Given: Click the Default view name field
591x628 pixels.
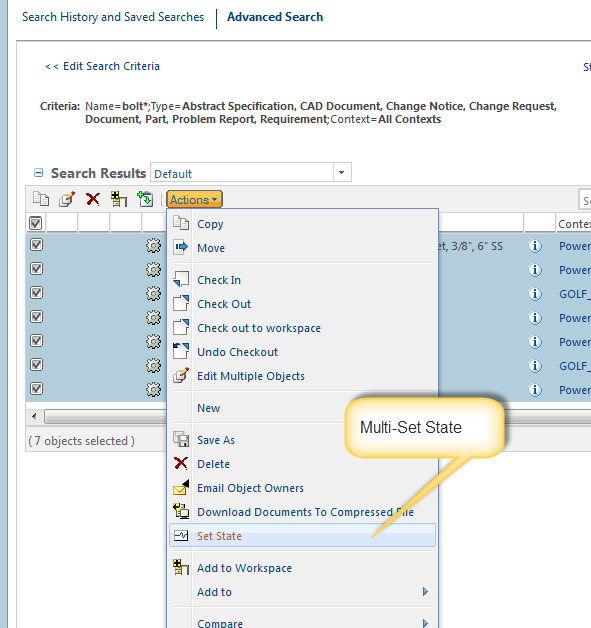Looking at the screenshot, I should (x=242, y=173).
